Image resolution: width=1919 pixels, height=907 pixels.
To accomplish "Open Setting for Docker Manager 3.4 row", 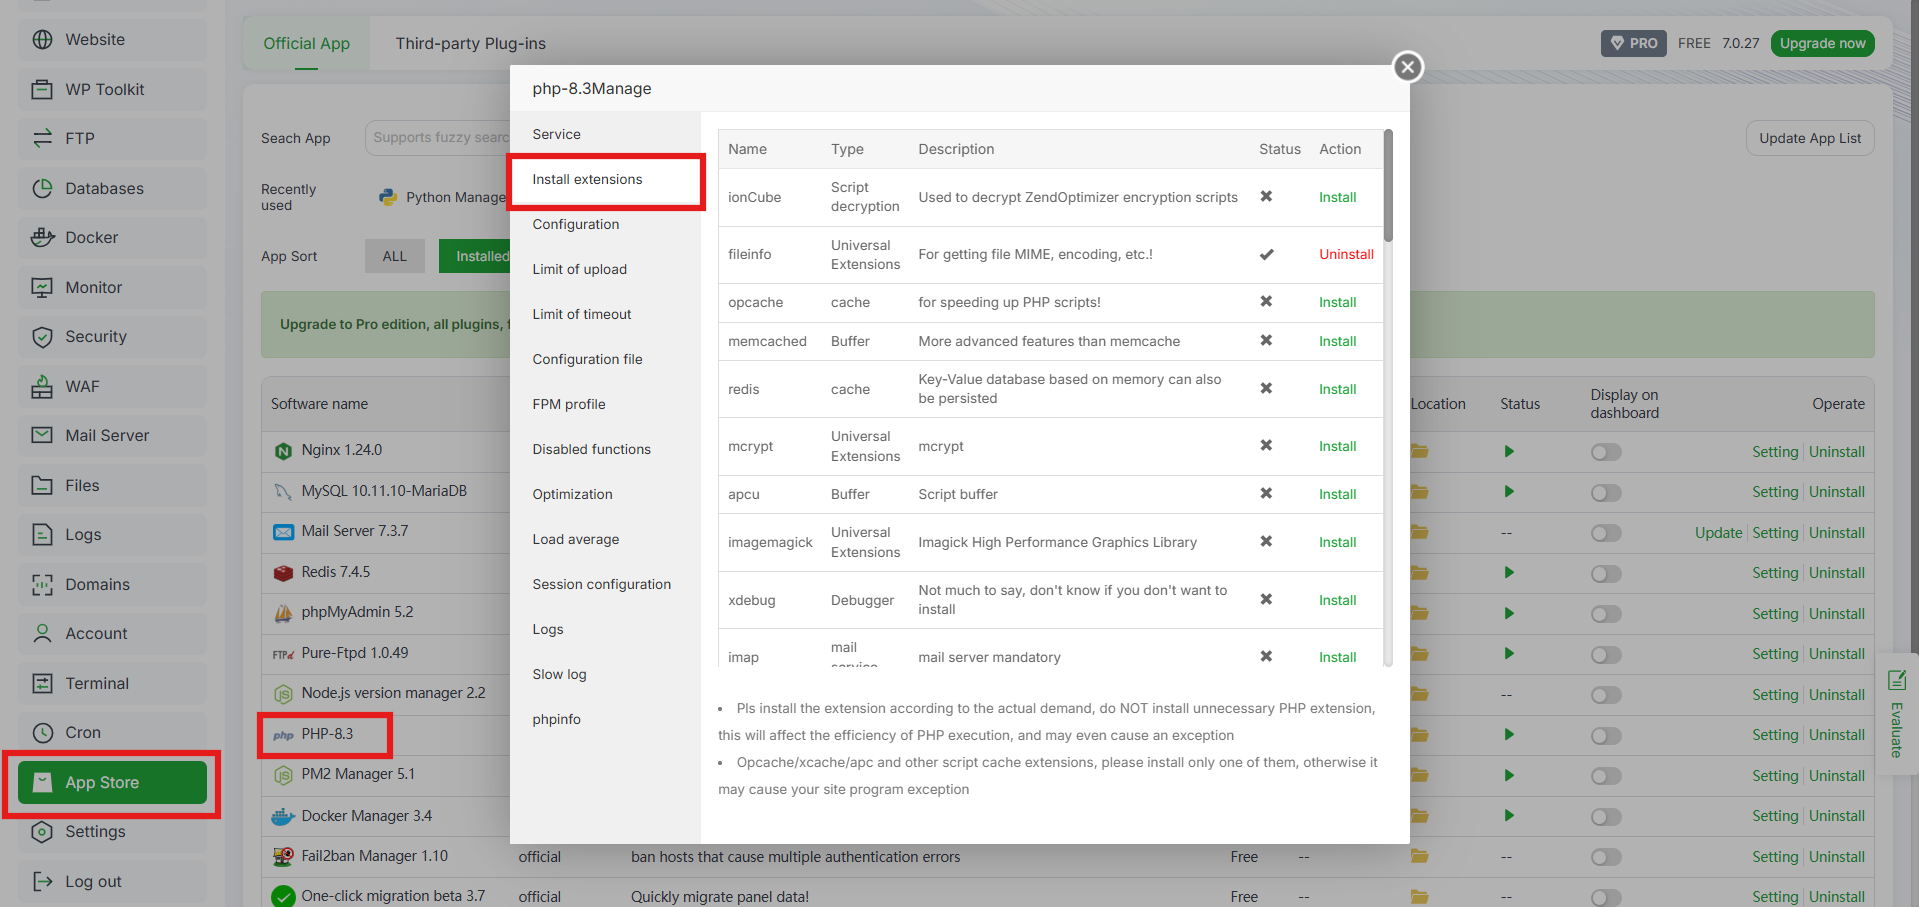I will click(x=1775, y=816).
